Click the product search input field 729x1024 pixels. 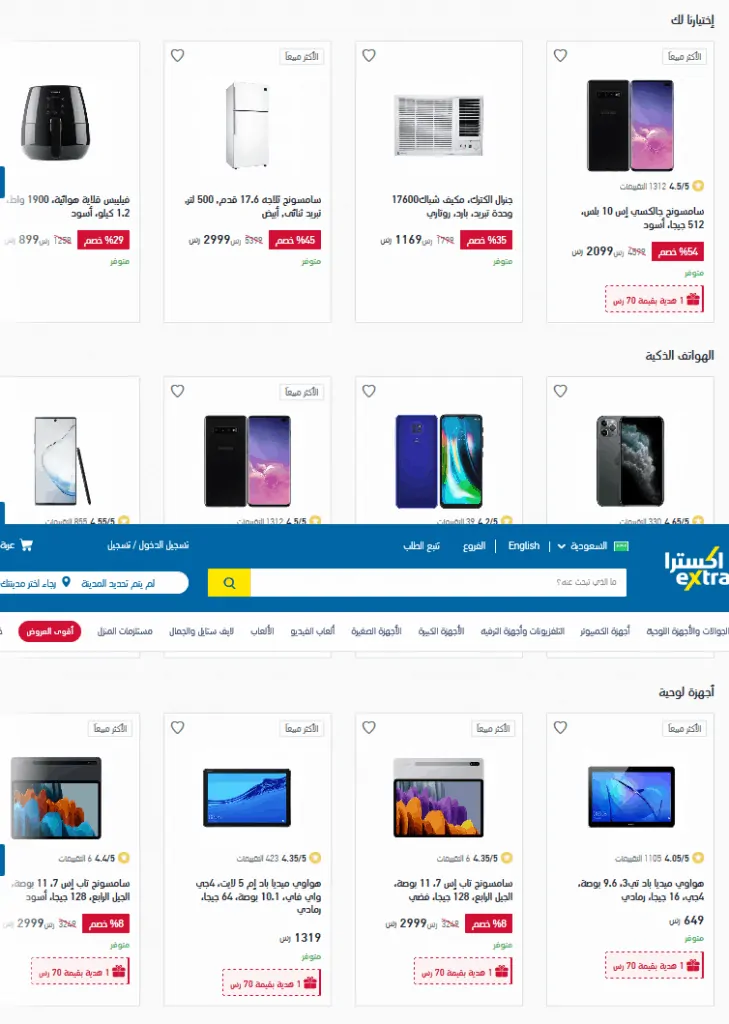[x=438, y=583]
